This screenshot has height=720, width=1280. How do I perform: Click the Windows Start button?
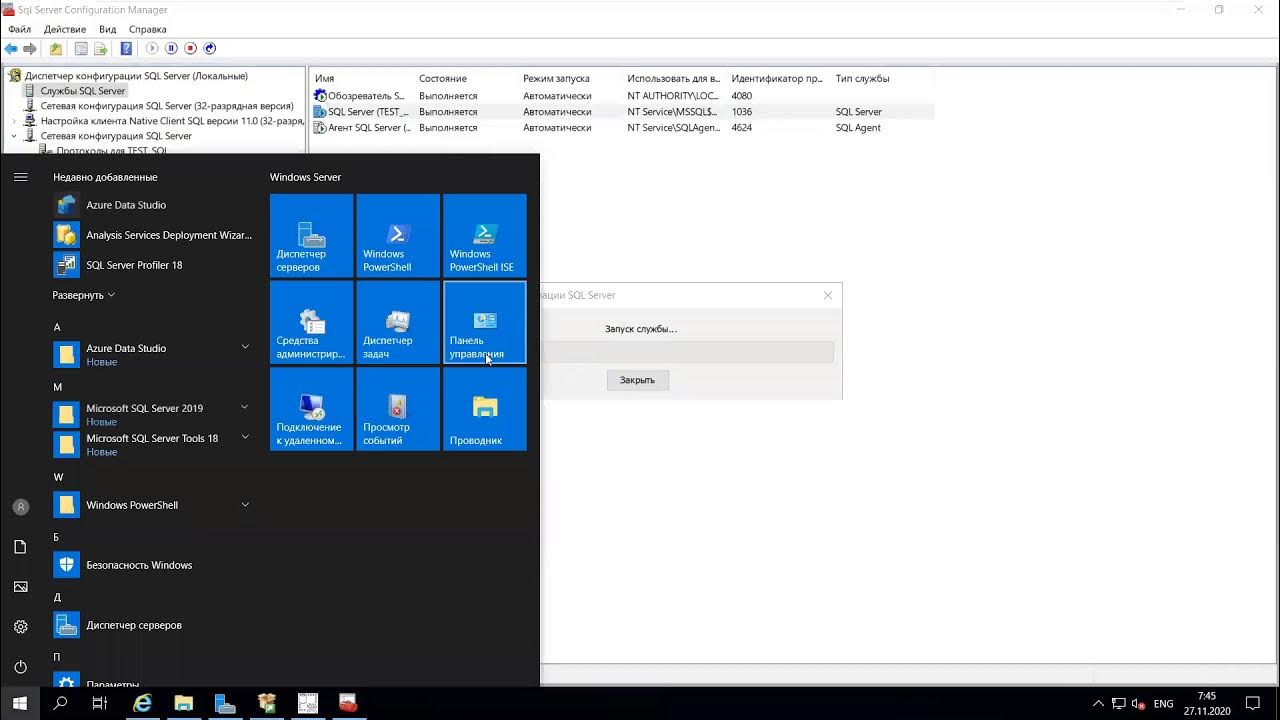tap(20, 703)
